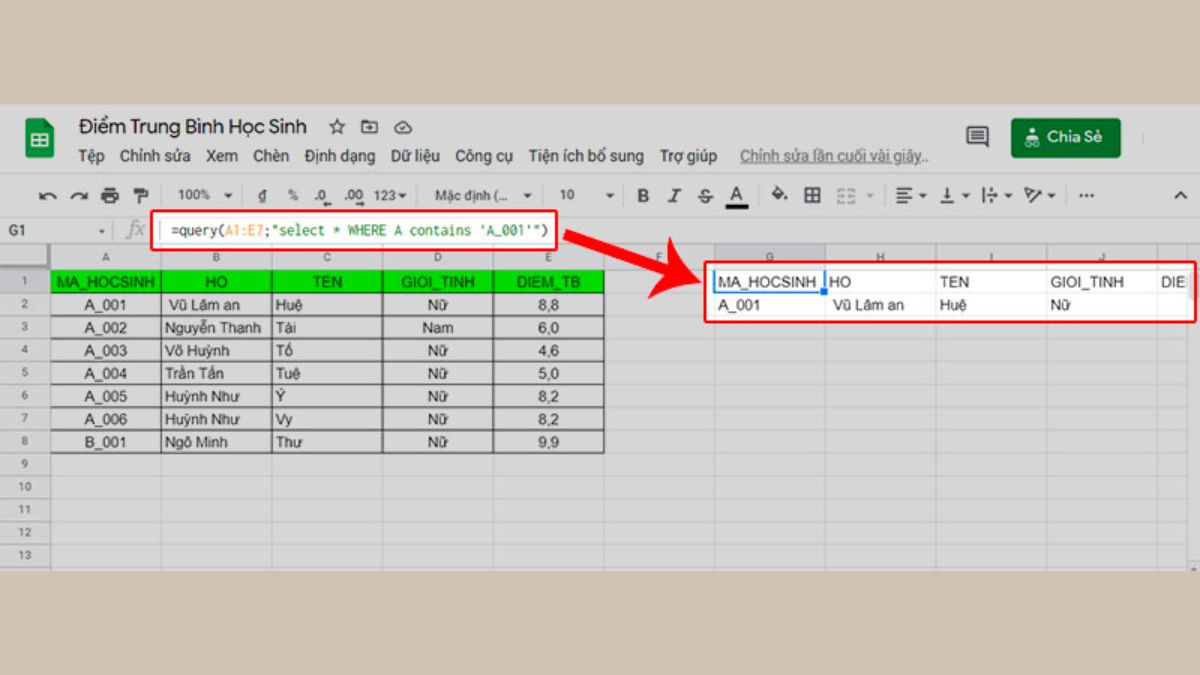Viewport: 1200px width, 675px height.
Task: Toggle bold formatting
Action: click(x=643, y=195)
